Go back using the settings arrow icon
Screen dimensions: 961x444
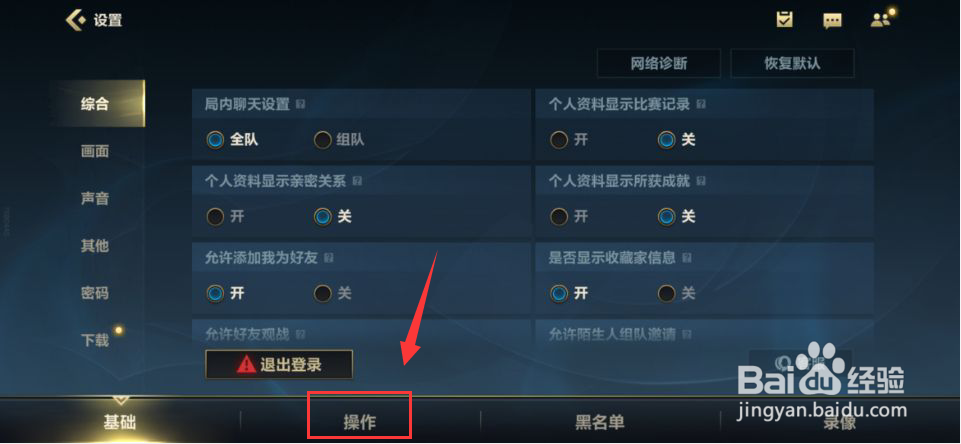click(x=76, y=20)
